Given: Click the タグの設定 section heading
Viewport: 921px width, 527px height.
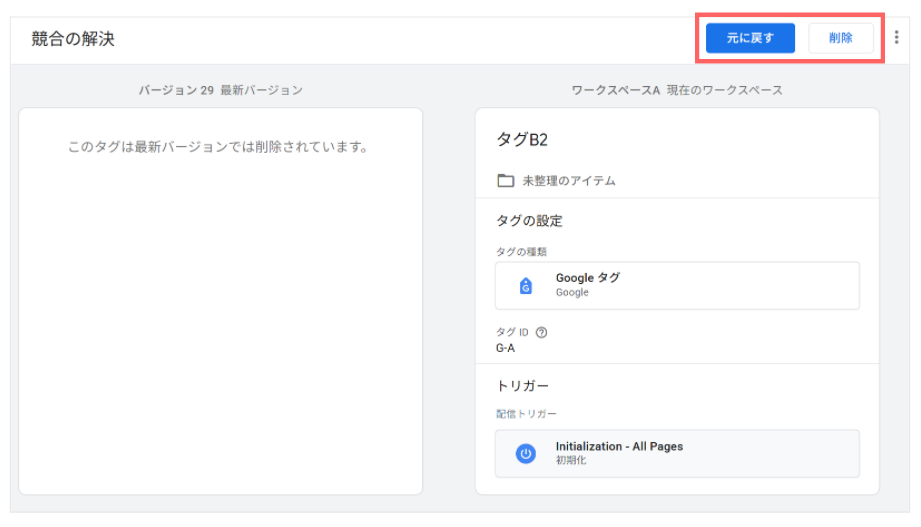Looking at the screenshot, I should click(x=529, y=221).
